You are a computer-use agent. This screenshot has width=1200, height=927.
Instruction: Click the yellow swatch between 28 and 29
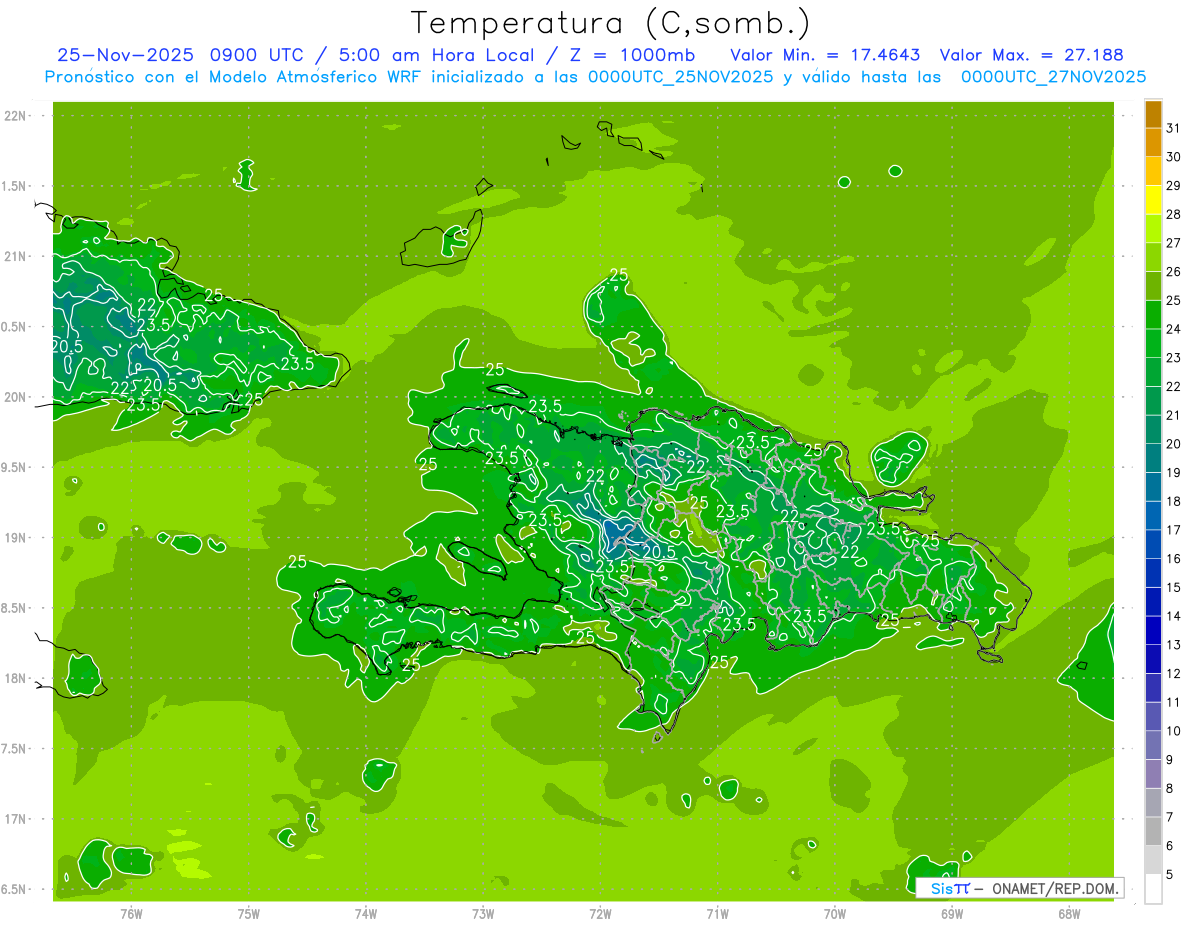(1153, 200)
